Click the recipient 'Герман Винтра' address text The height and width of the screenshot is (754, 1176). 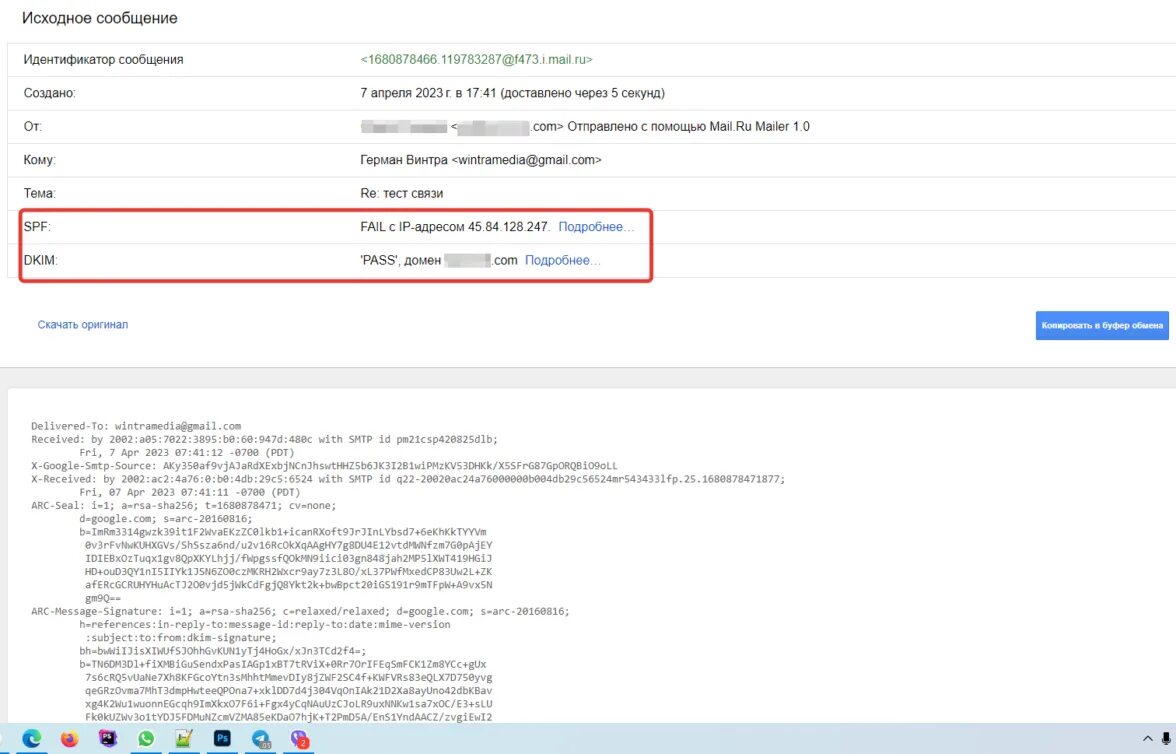(481, 160)
